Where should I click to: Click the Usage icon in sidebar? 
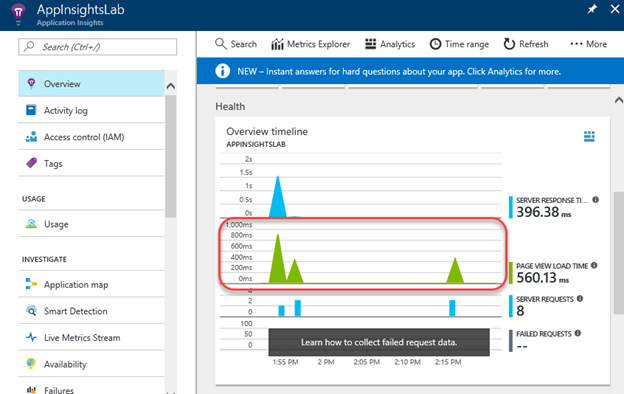pyautogui.click(x=31, y=223)
